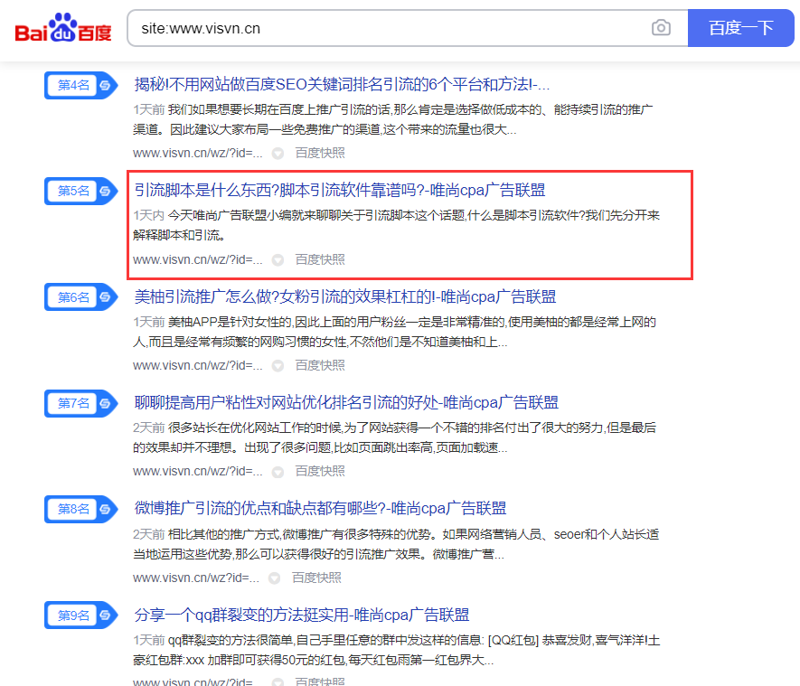Screen dimensions: 800x686
Task: Focus the search field containing site:www.visvn.cn
Action: 390,28
